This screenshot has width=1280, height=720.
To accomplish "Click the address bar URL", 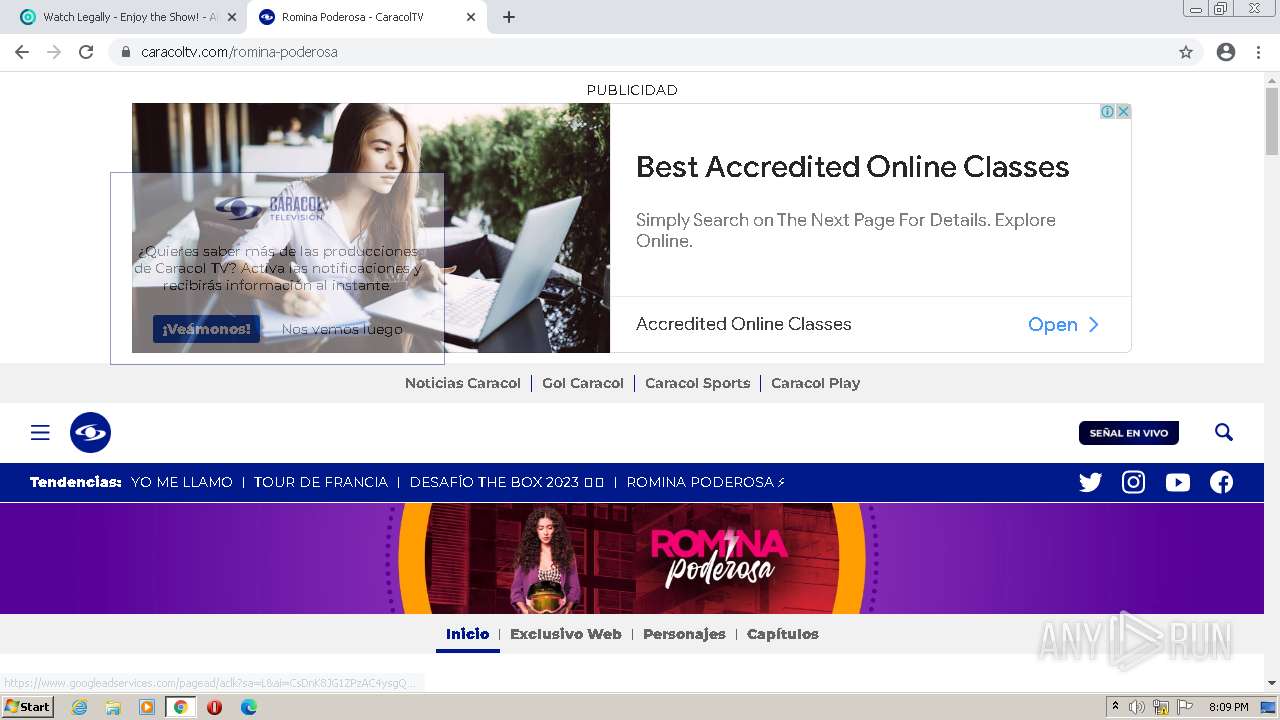I will (239, 52).
